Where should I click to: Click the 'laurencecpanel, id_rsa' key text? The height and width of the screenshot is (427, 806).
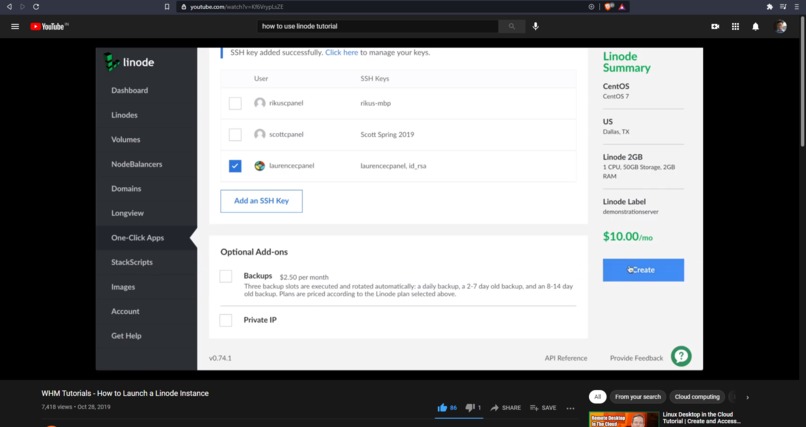(393, 165)
